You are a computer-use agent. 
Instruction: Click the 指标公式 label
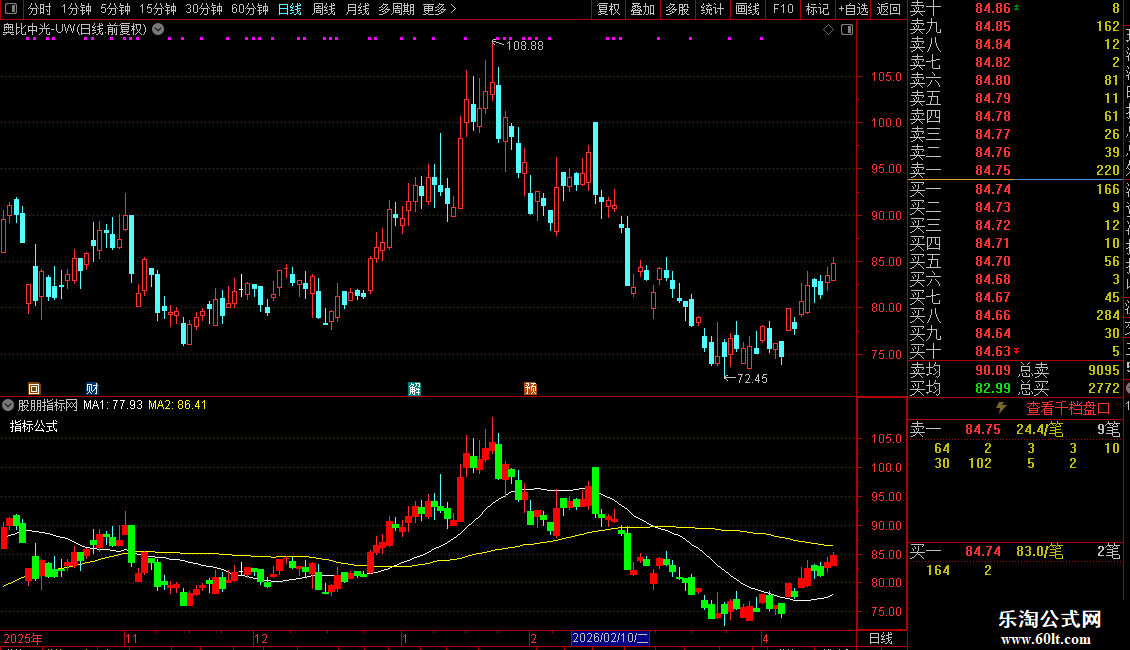click(x=34, y=426)
